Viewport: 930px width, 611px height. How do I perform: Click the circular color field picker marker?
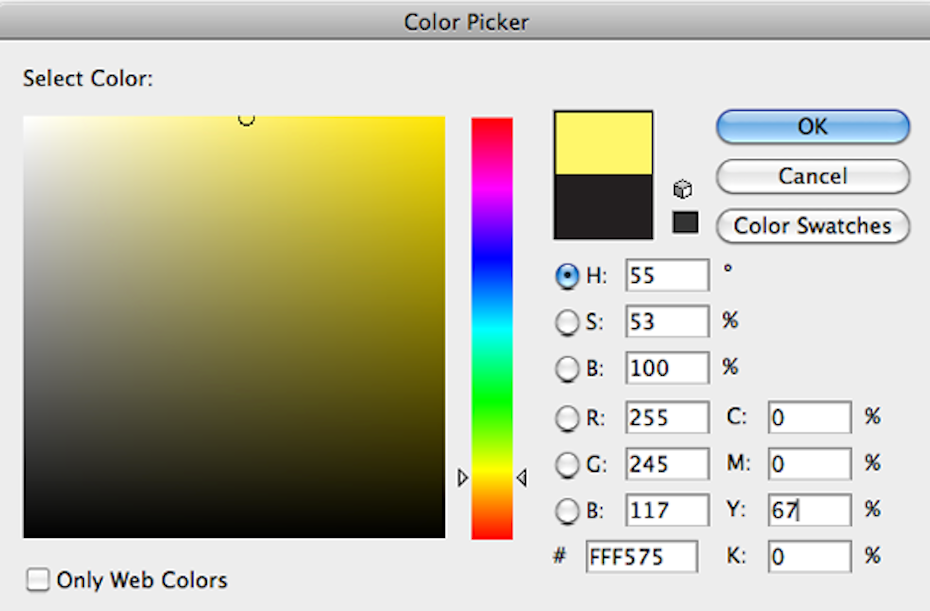click(246, 119)
